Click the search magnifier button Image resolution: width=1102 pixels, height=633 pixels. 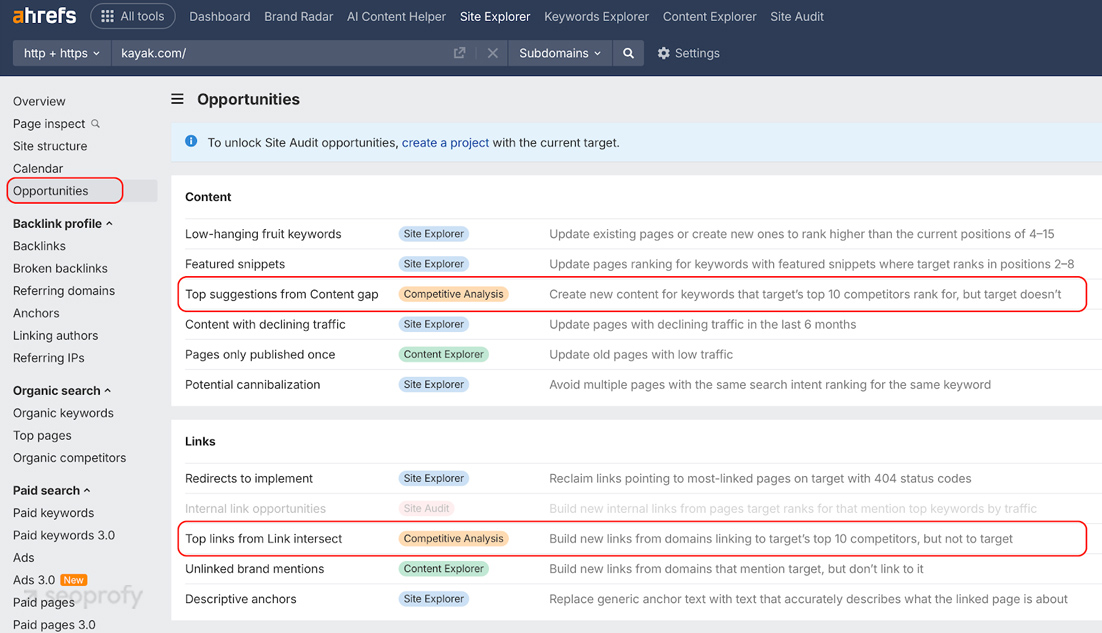click(x=628, y=53)
